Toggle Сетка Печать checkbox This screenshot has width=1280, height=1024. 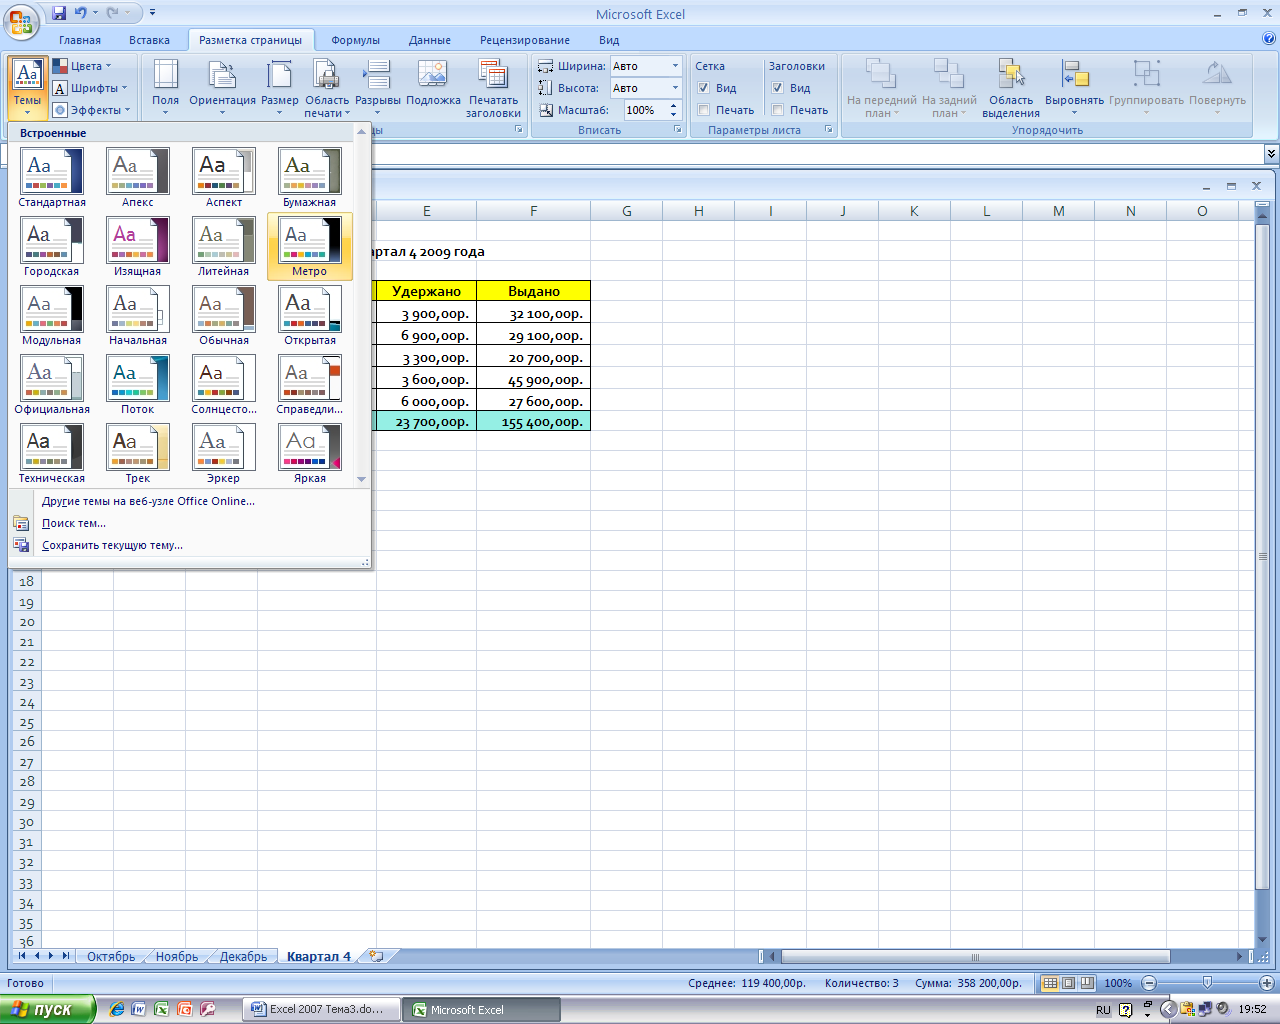(x=704, y=110)
